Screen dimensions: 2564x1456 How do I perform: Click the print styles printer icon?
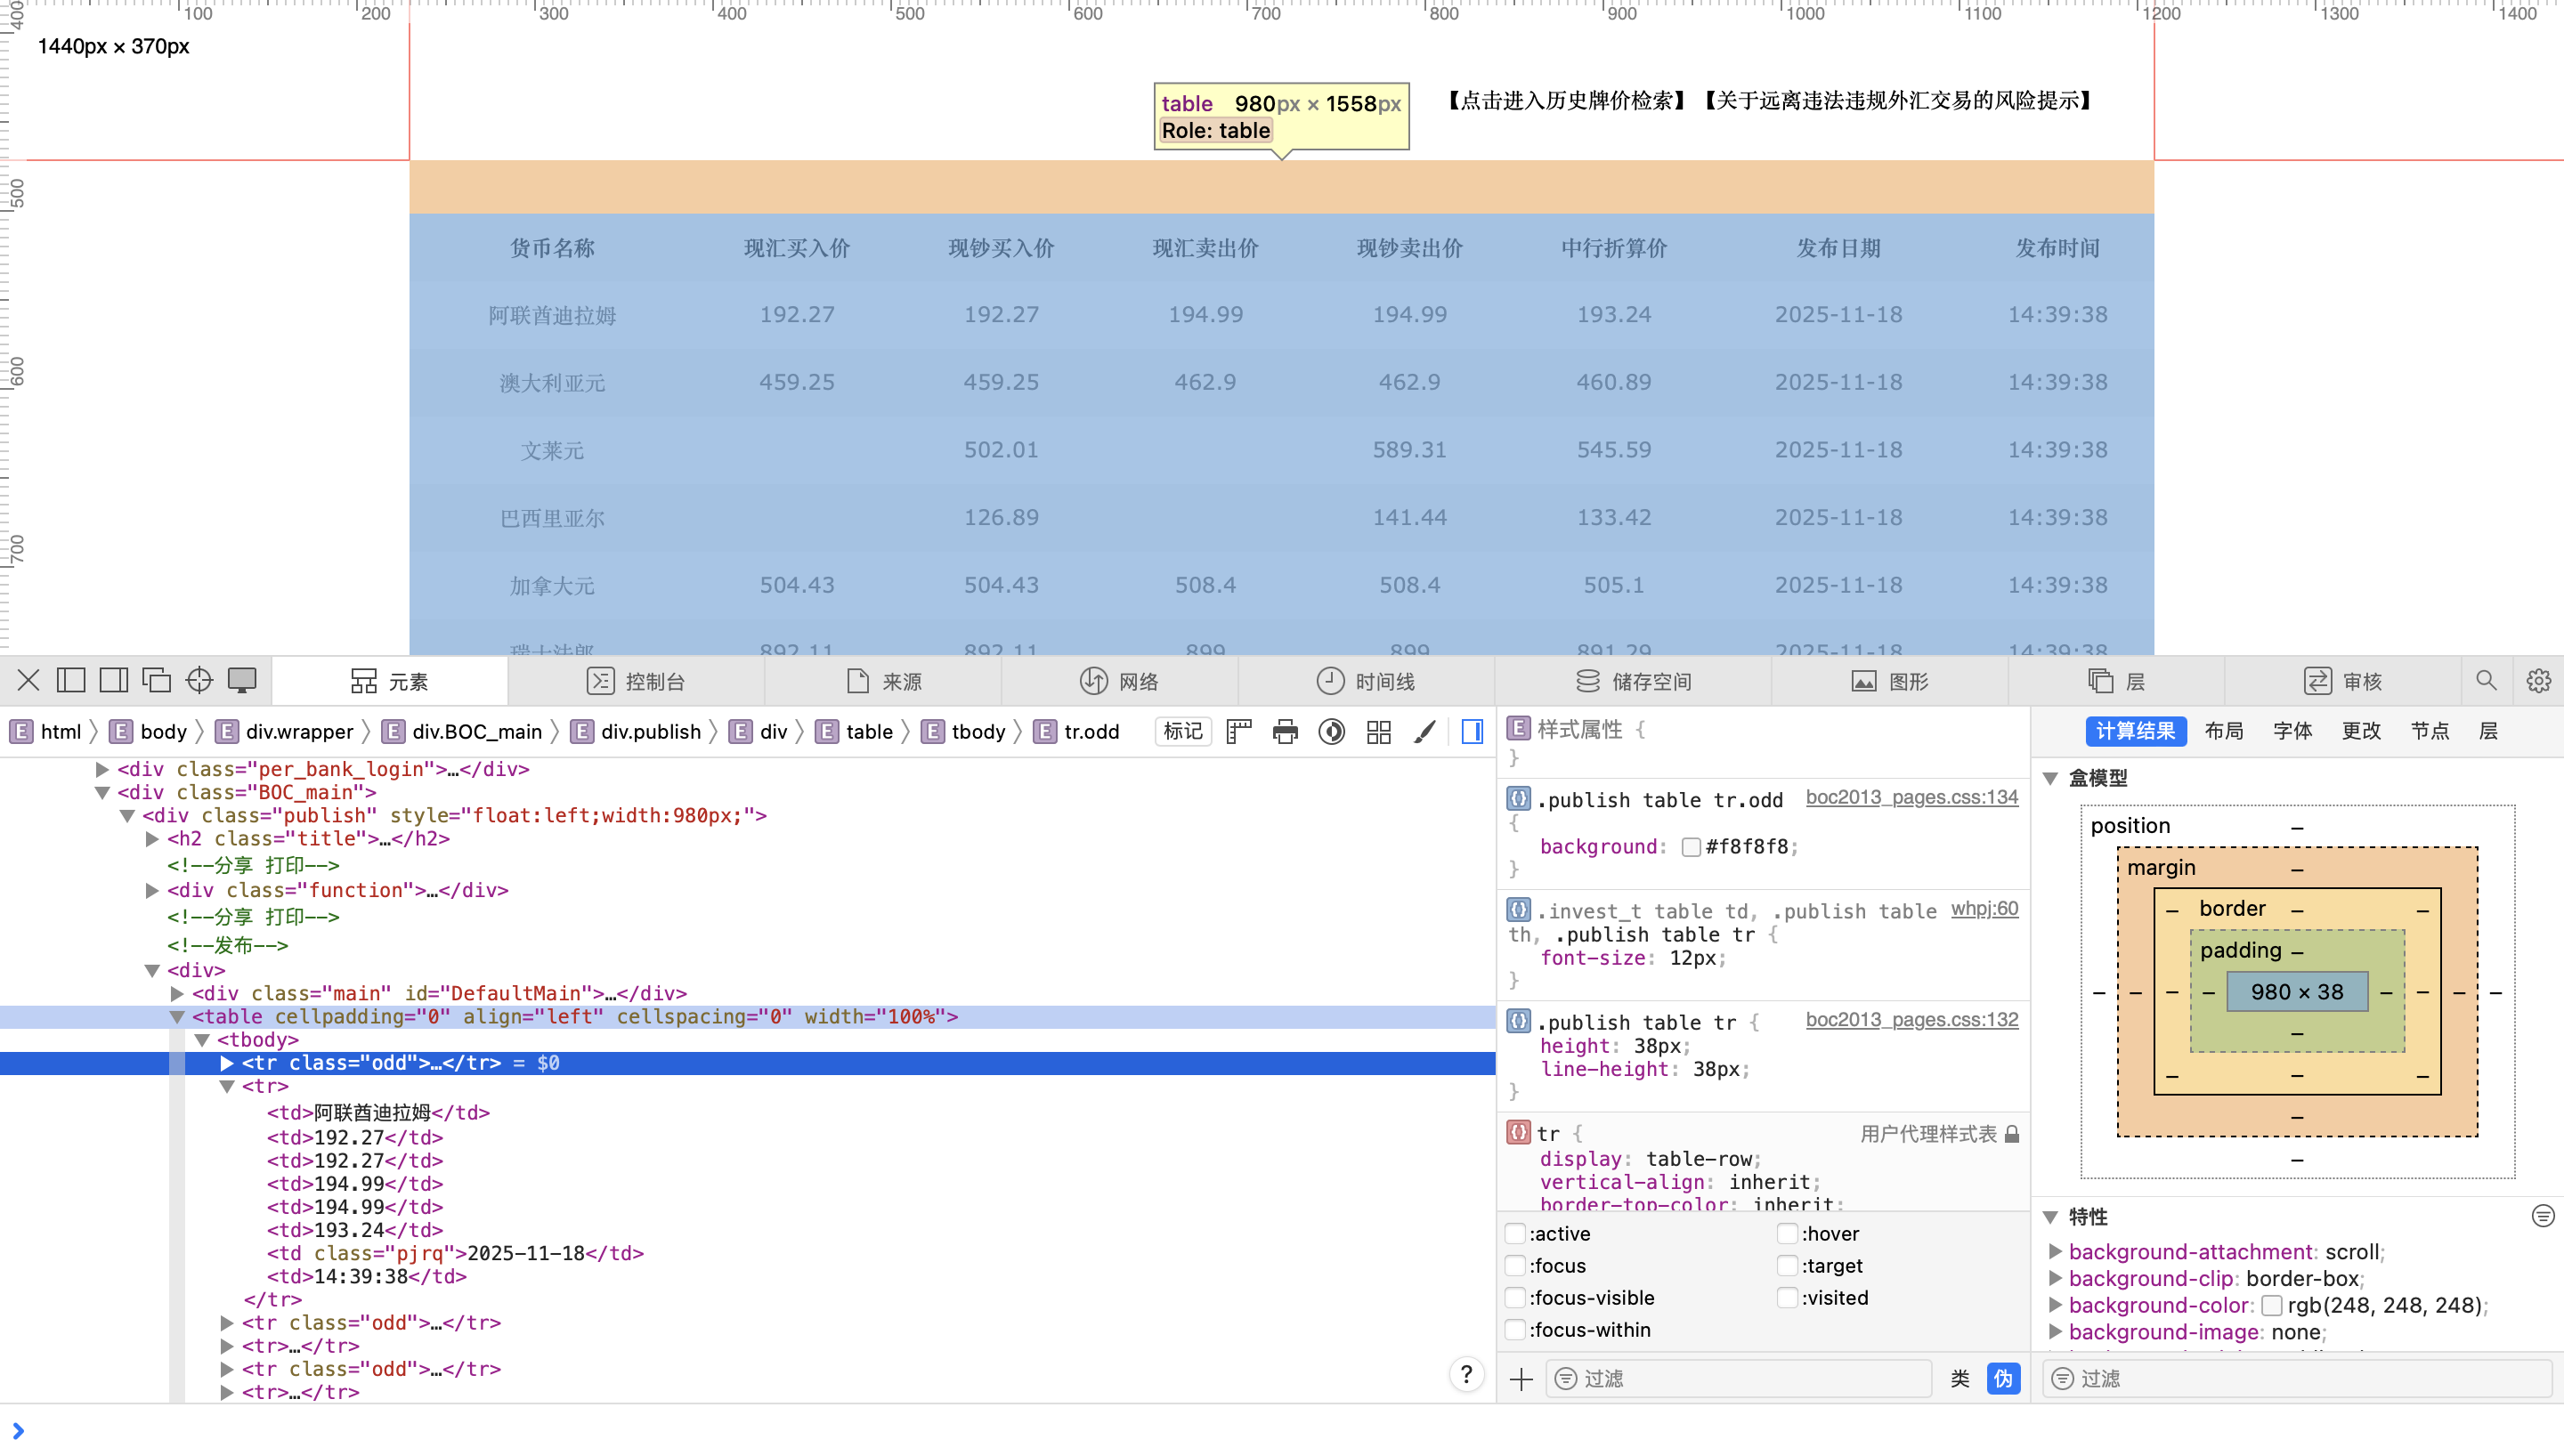click(1285, 732)
